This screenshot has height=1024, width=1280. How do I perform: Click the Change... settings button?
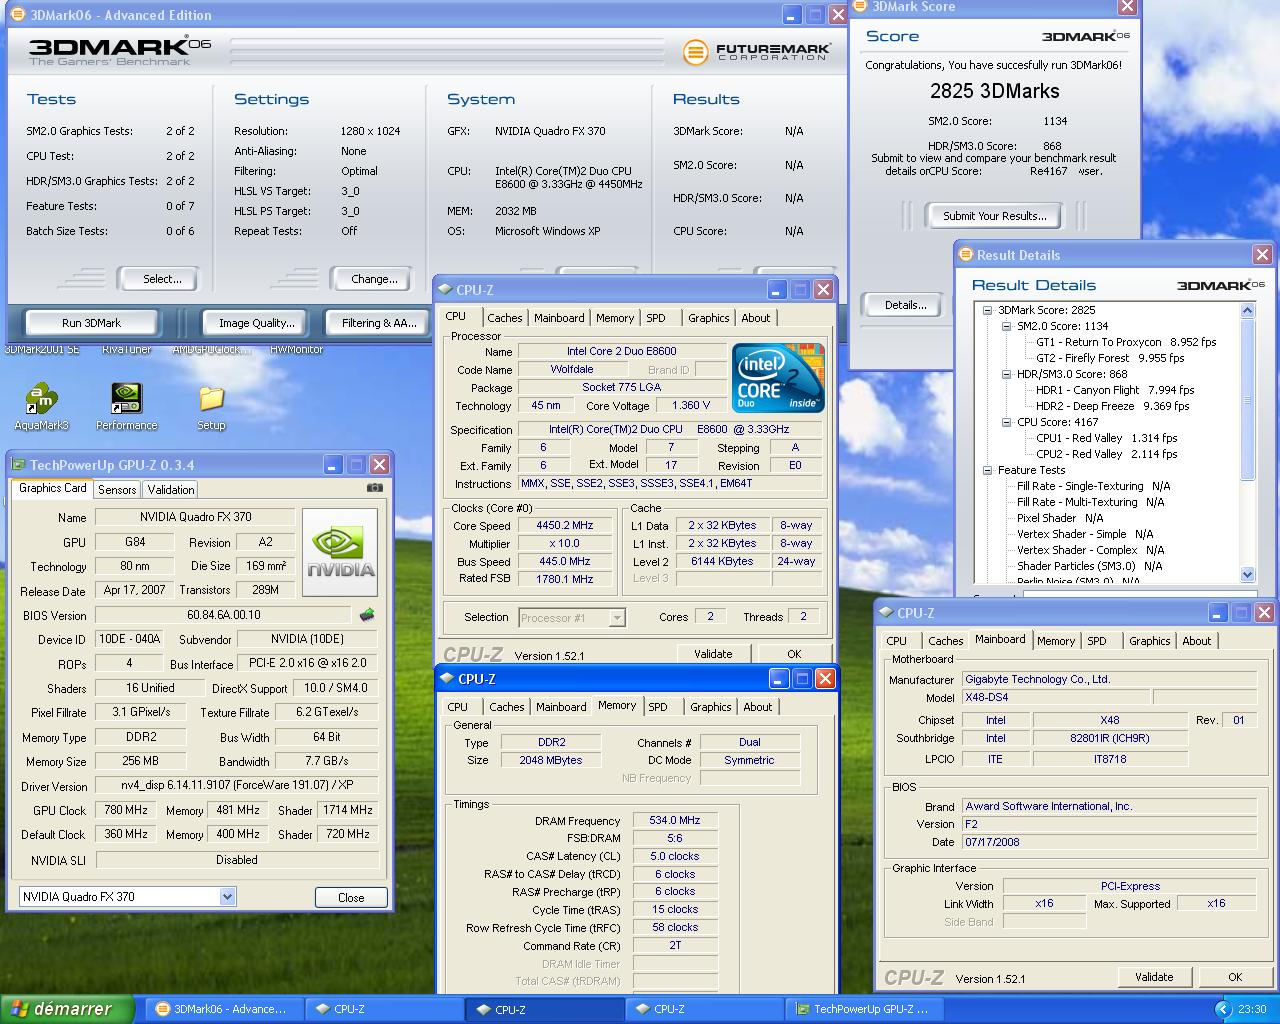tap(374, 279)
